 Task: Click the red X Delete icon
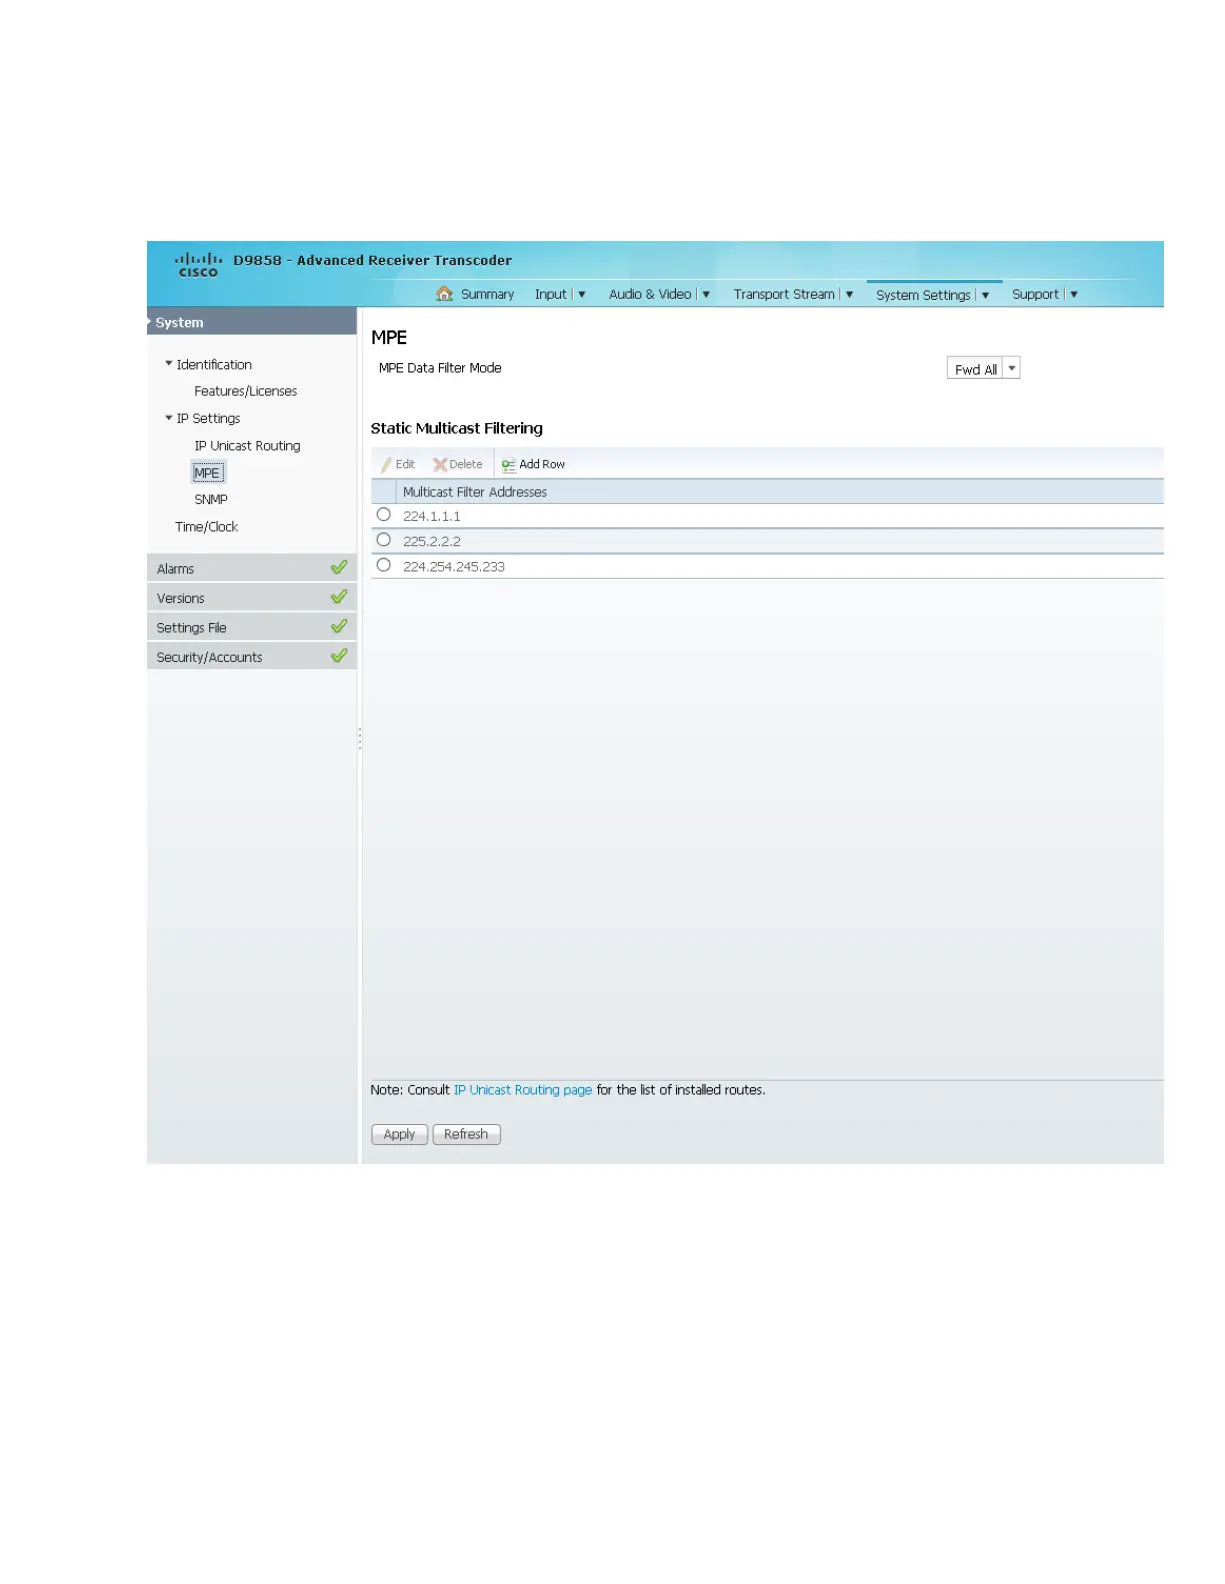(x=439, y=465)
